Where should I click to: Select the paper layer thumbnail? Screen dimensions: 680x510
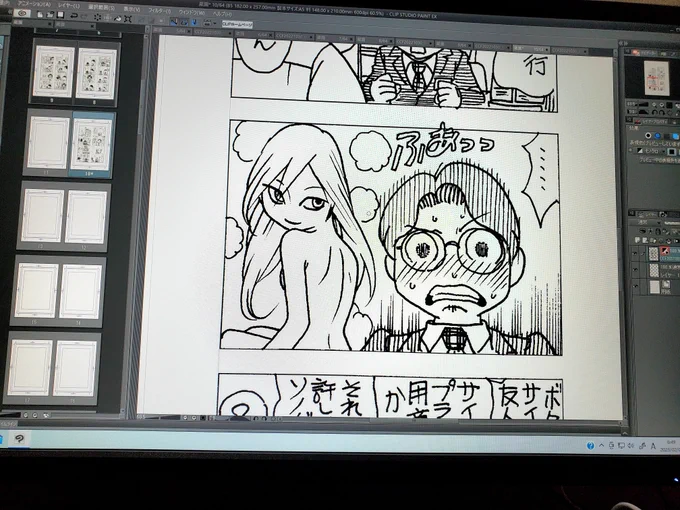point(654,287)
